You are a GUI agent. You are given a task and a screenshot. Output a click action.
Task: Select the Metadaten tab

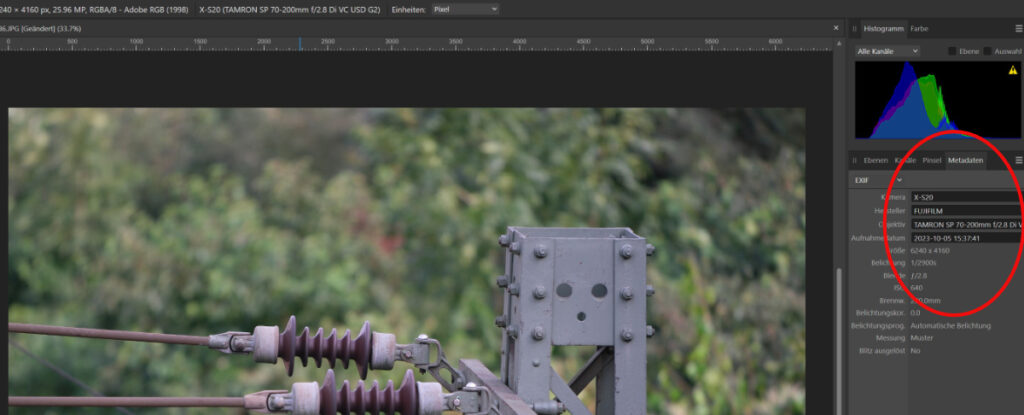[x=965, y=160]
